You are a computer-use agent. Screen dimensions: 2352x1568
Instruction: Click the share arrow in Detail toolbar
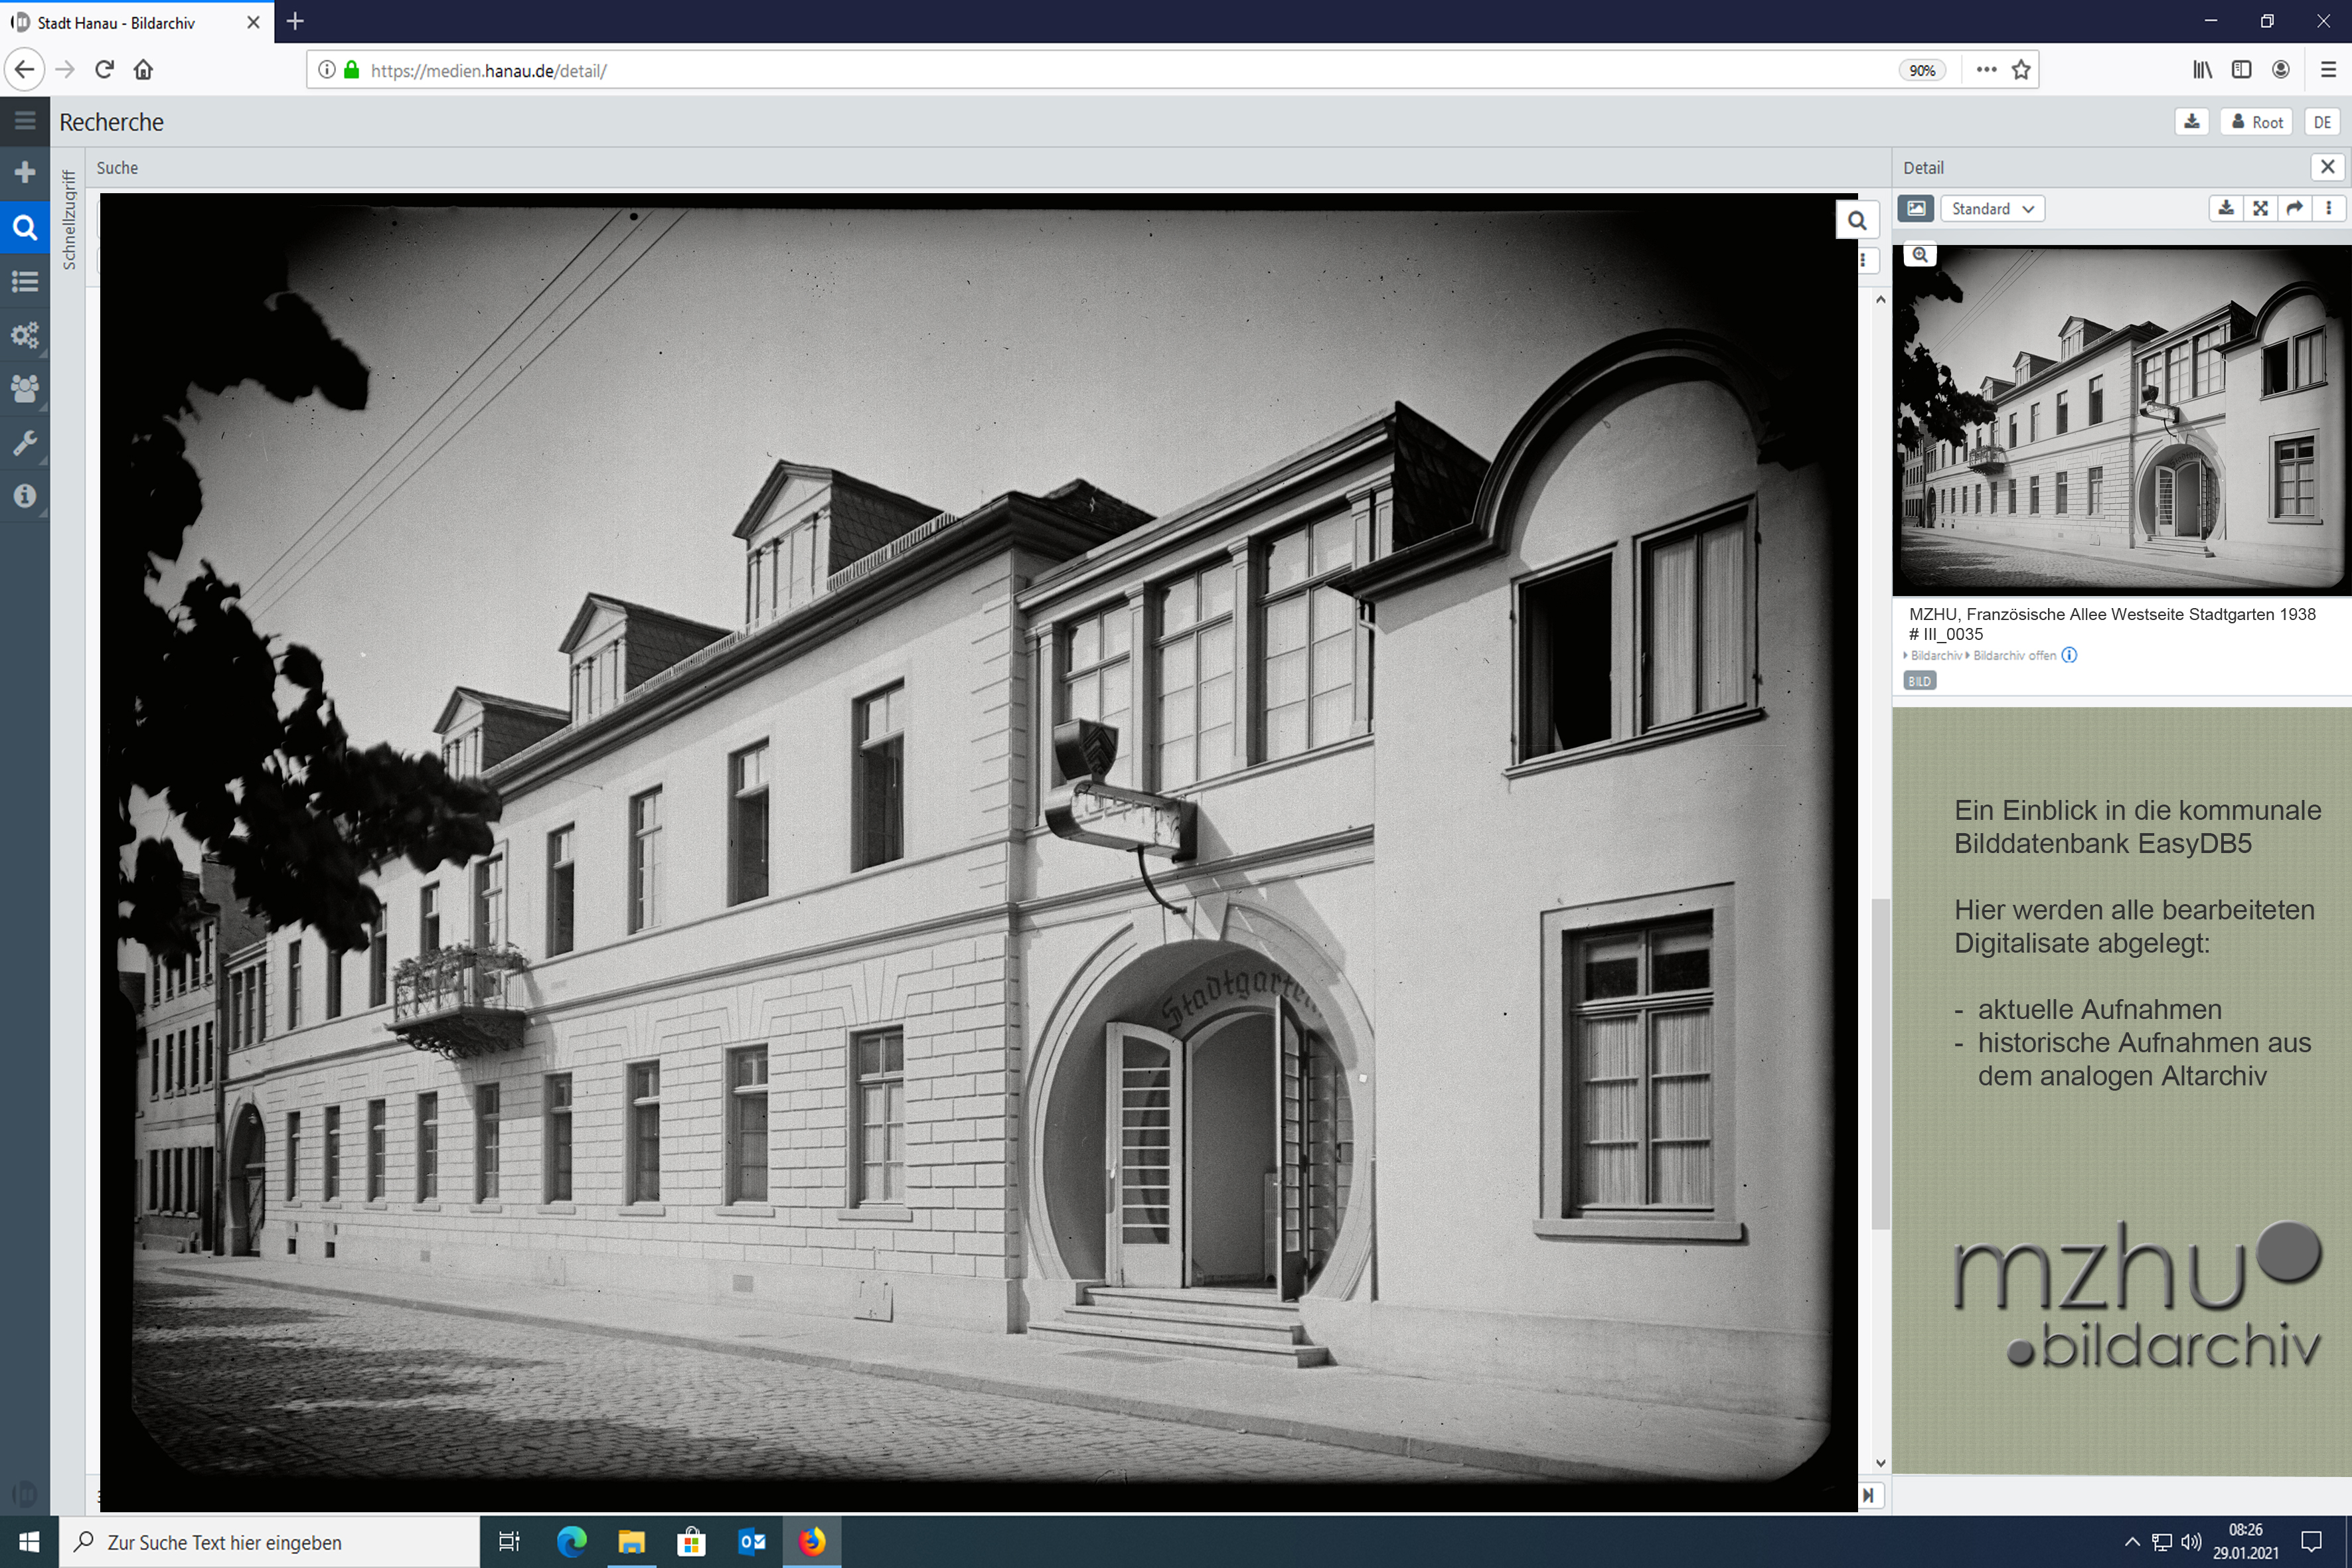2295,208
